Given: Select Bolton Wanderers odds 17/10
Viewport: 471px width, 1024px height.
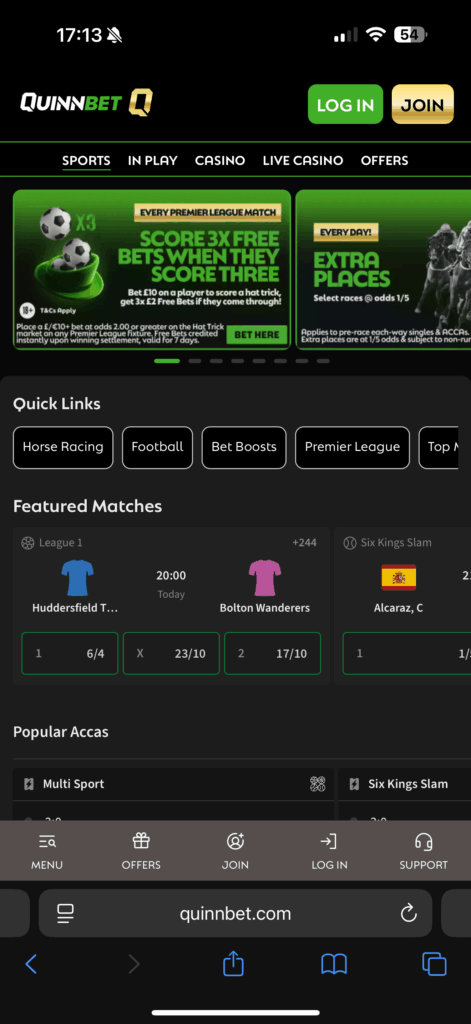Looking at the screenshot, I should pos(272,653).
